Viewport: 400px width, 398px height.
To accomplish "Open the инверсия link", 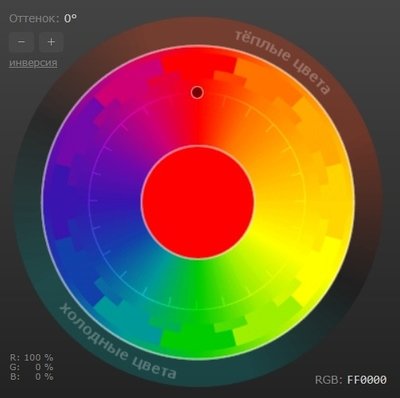I will [x=33, y=63].
